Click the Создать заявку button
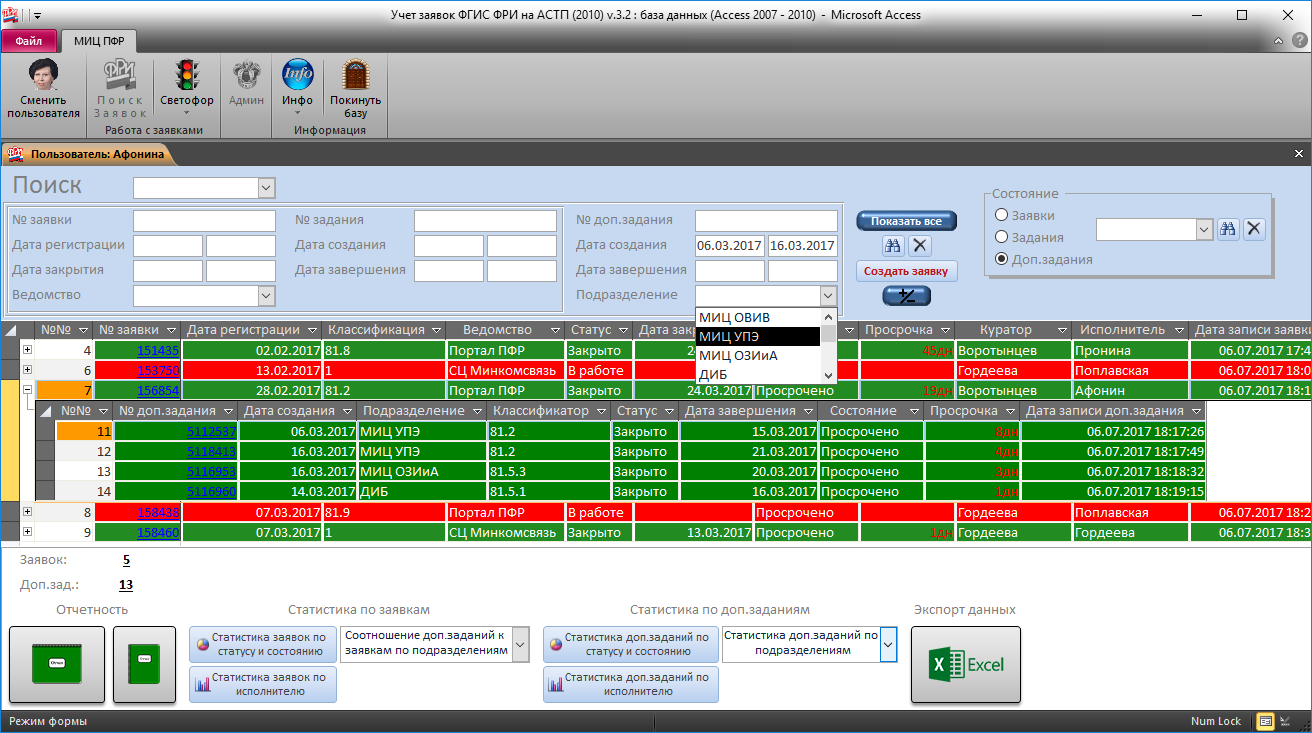The height and width of the screenshot is (733, 1312). pos(906,270)
